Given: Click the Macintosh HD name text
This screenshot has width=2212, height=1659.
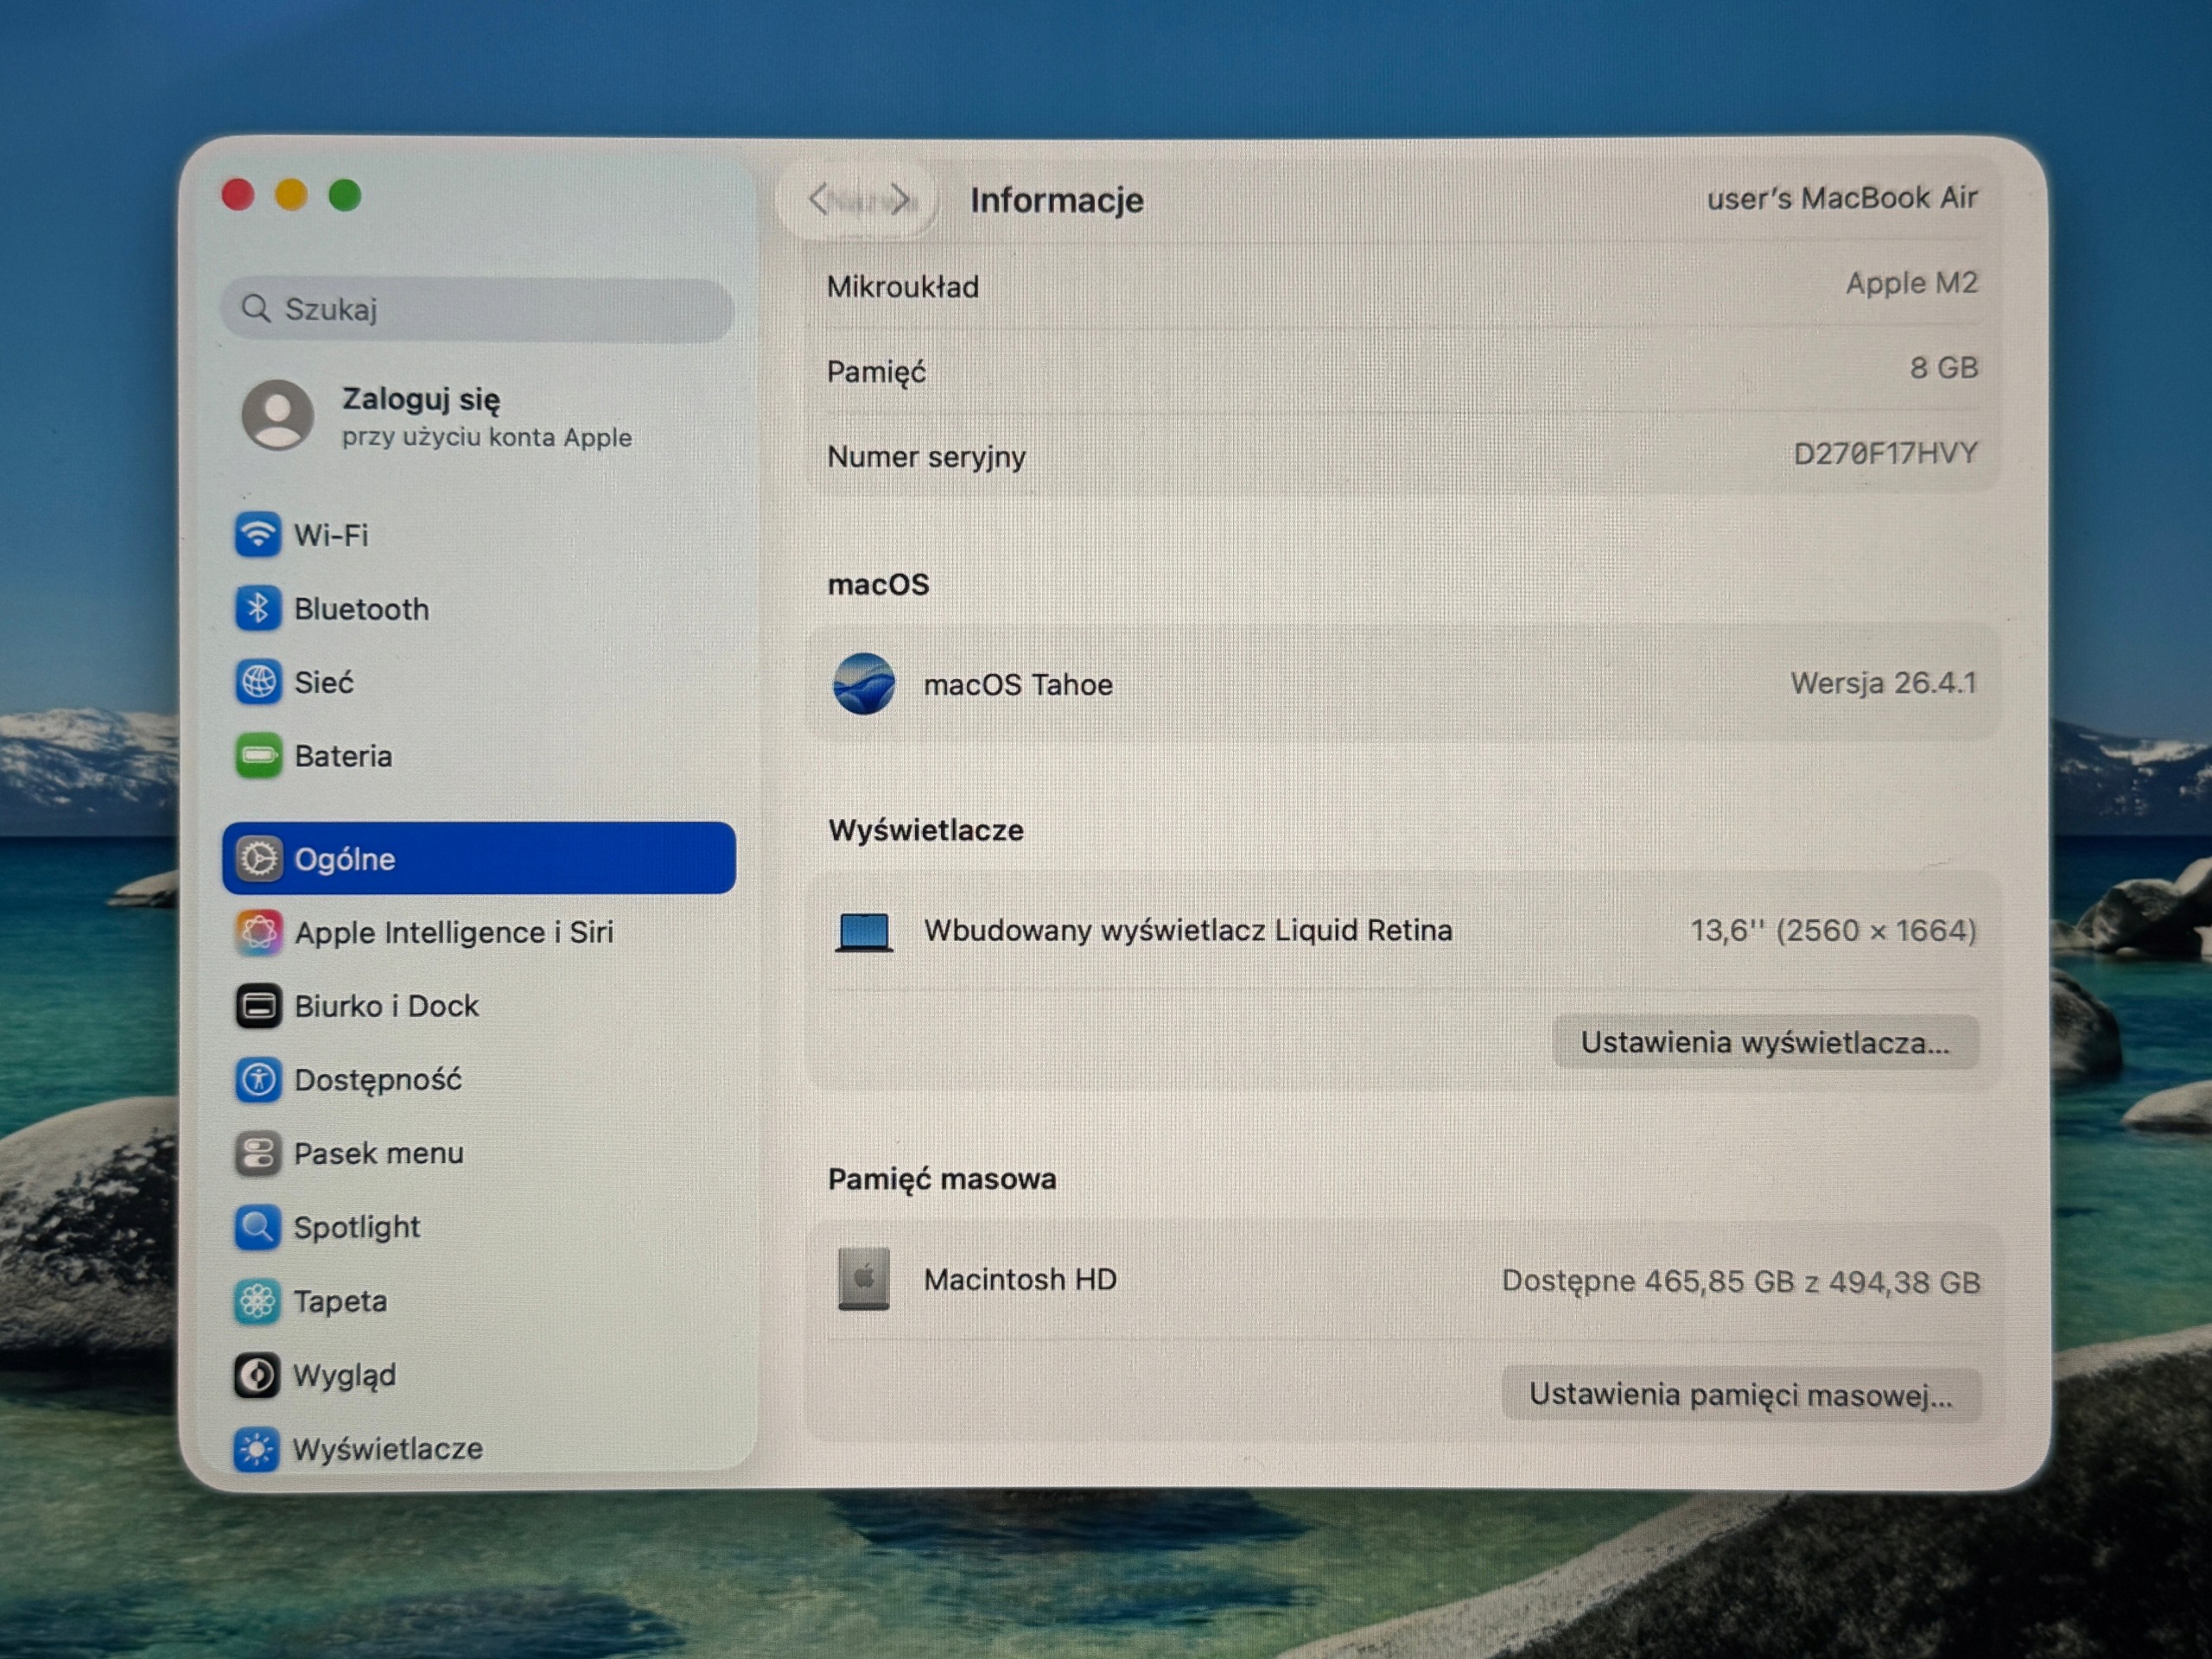Looking at the screenshot, I should pos(1020,1279).
